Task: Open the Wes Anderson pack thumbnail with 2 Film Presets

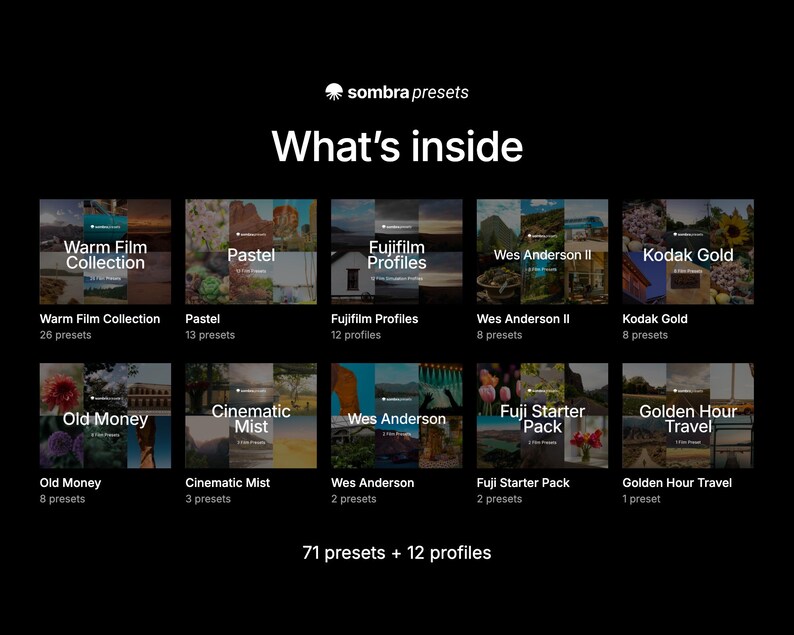Action: [x=396, y=416]
